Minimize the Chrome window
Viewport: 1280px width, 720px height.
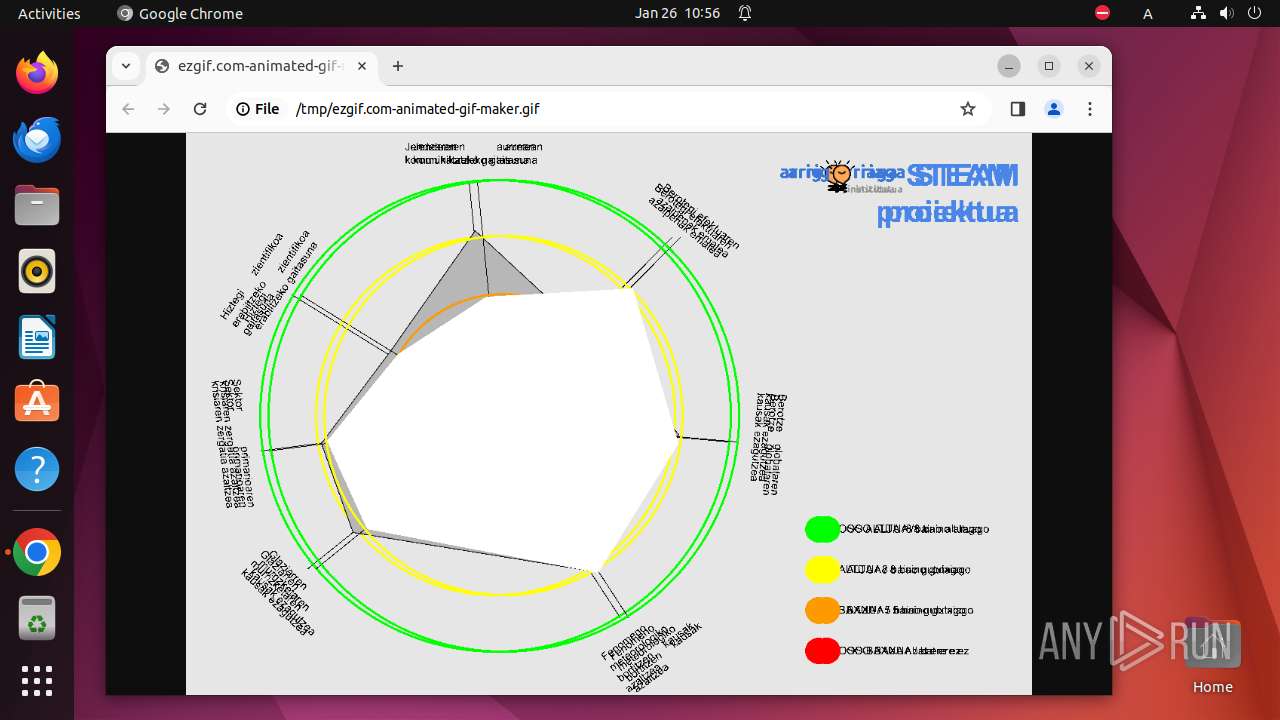[1009, 66]
